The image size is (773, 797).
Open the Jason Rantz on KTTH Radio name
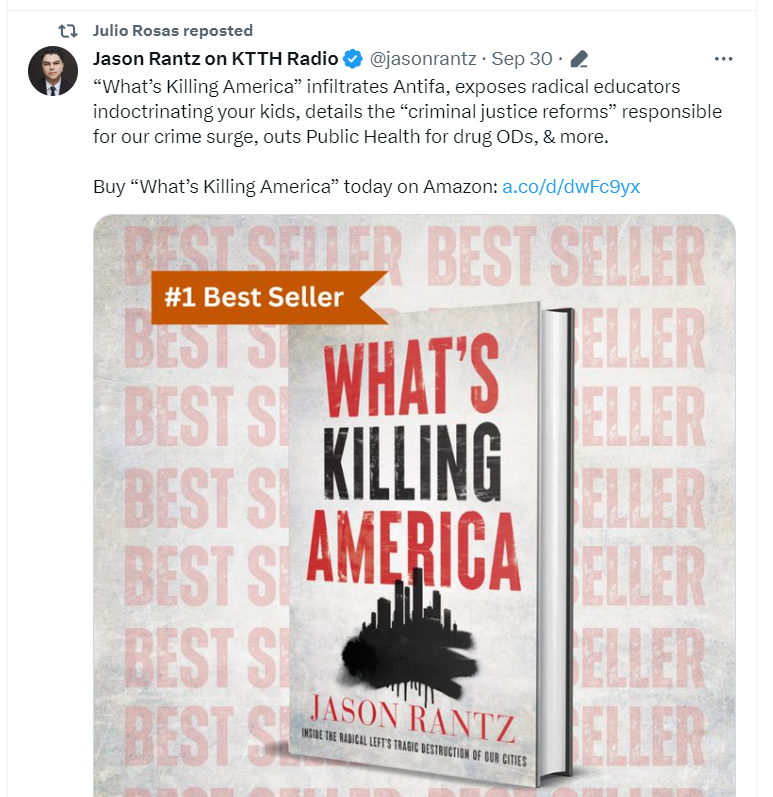216,59
